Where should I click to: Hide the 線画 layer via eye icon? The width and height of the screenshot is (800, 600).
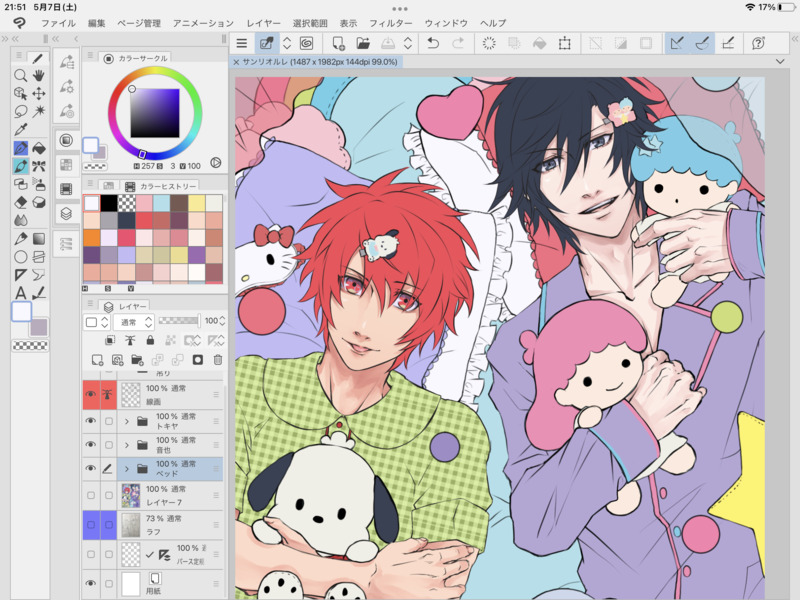pos(91,394)
